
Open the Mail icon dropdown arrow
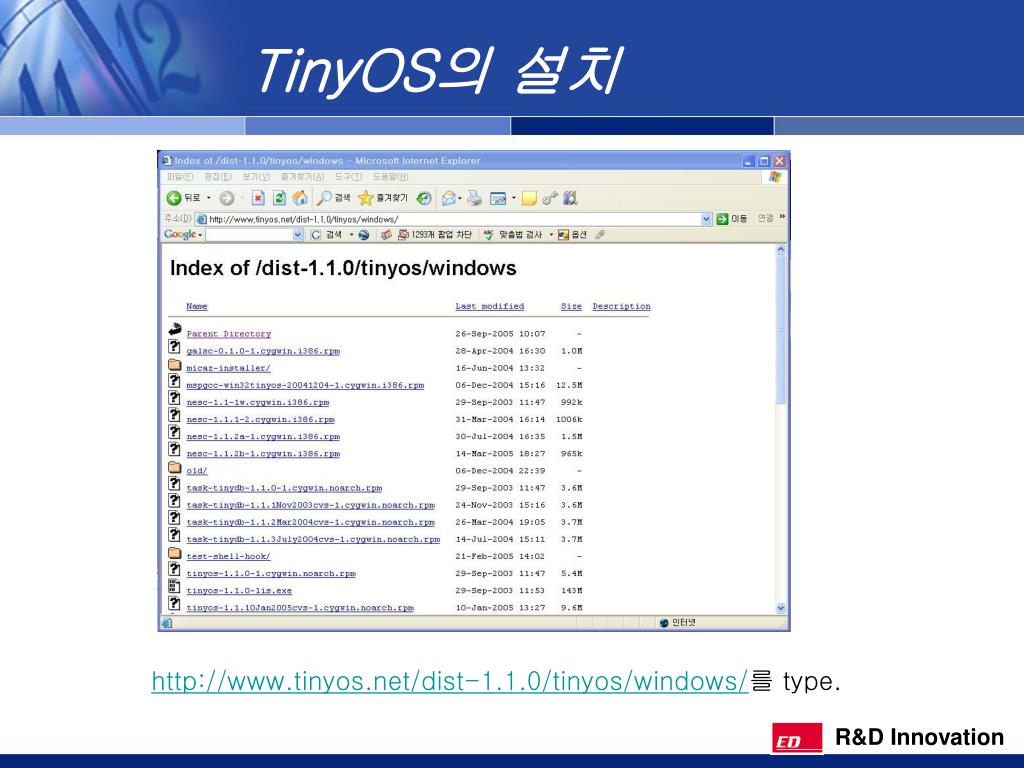pos(460,198)
